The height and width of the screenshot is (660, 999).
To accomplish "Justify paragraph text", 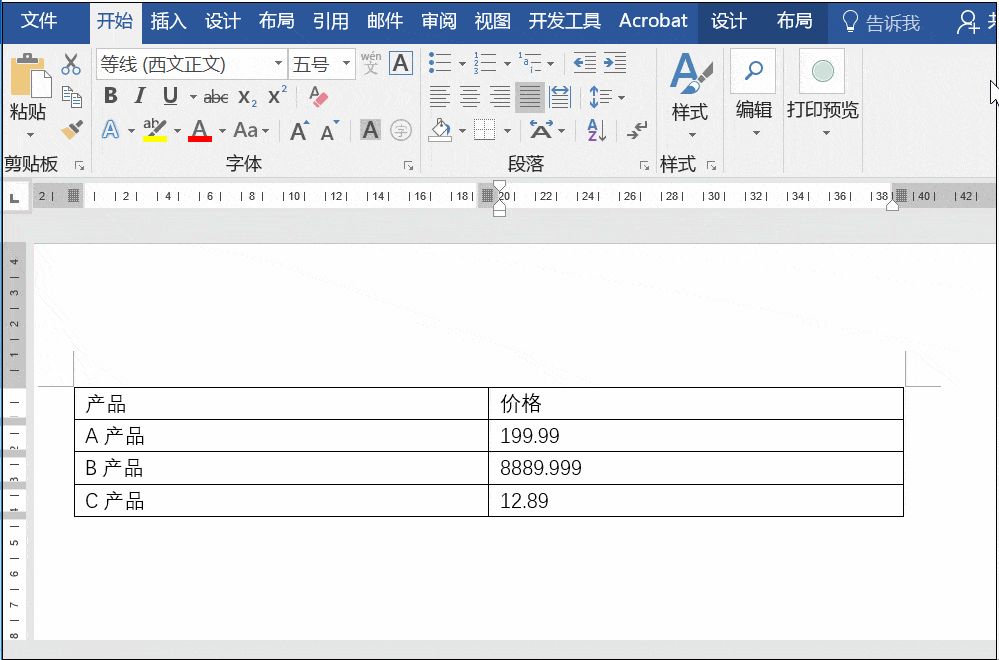I will (529, 97).
